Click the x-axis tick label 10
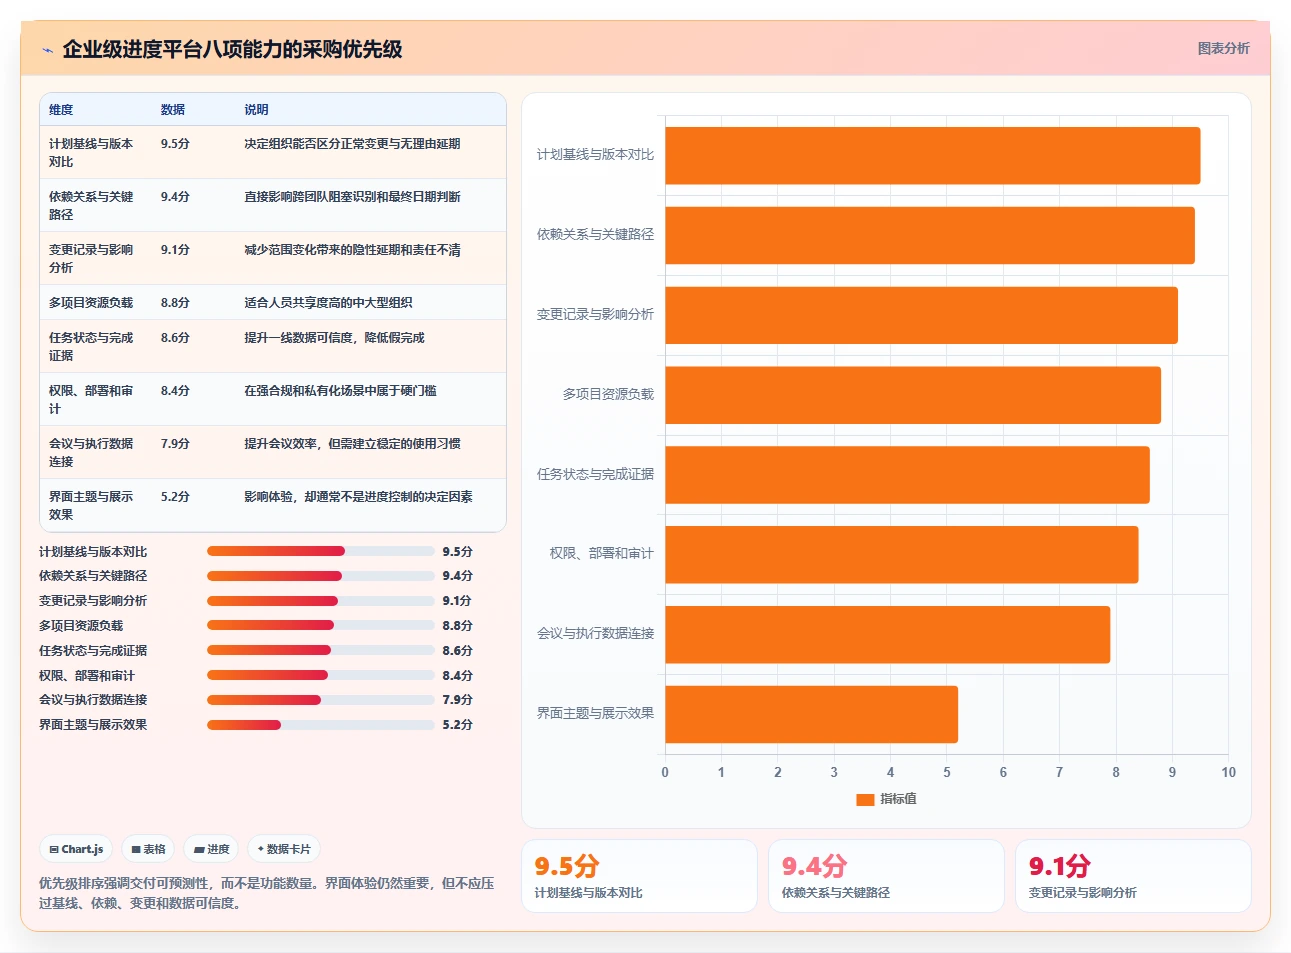The width and height of the screenshot is (1291, 953). click(1228, 772)
